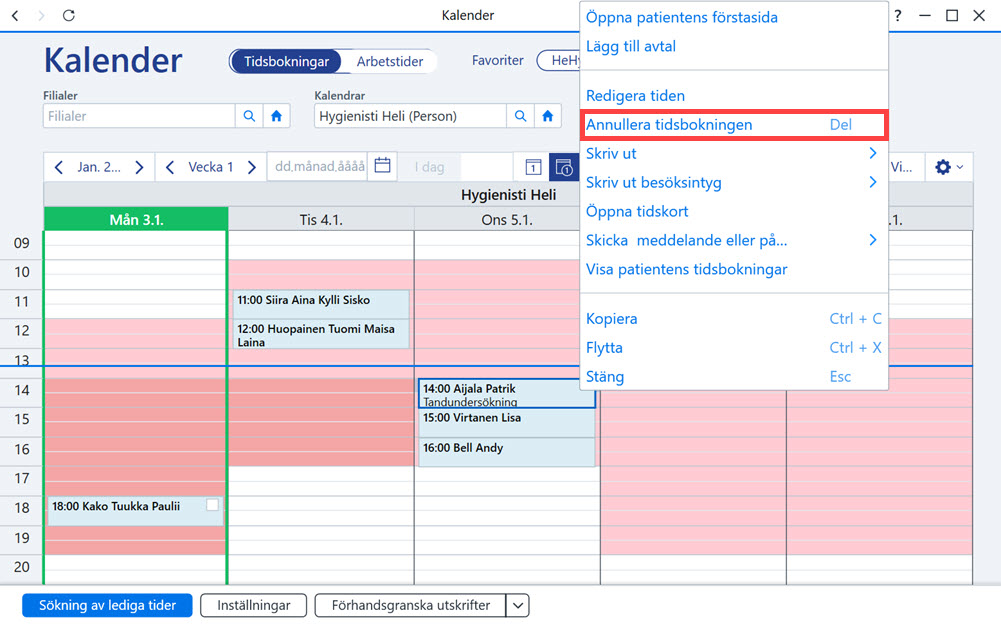Click the dd.månad.åååå date input field
The image size is (1001, 624).
(x=317, y=167)
